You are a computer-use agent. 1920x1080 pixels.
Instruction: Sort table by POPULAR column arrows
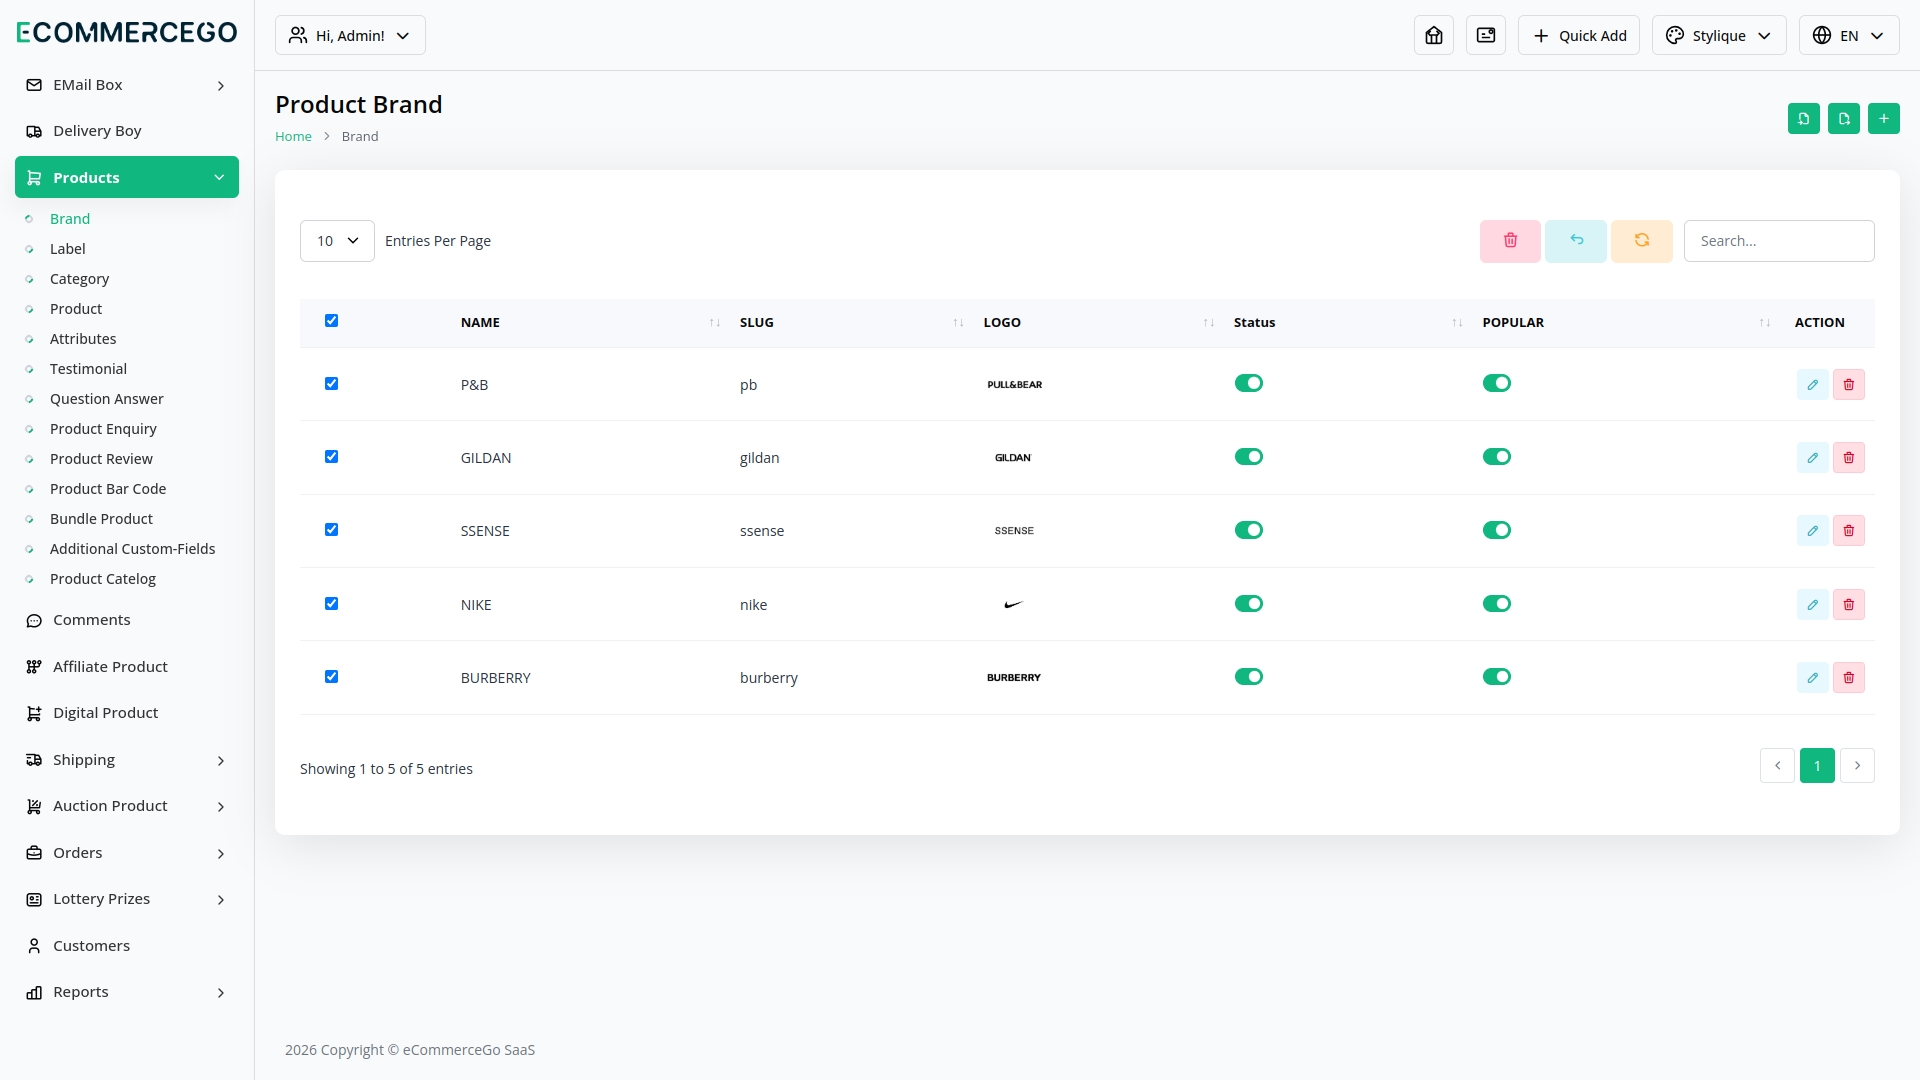pyautogui.click(x=1765, y=323)
